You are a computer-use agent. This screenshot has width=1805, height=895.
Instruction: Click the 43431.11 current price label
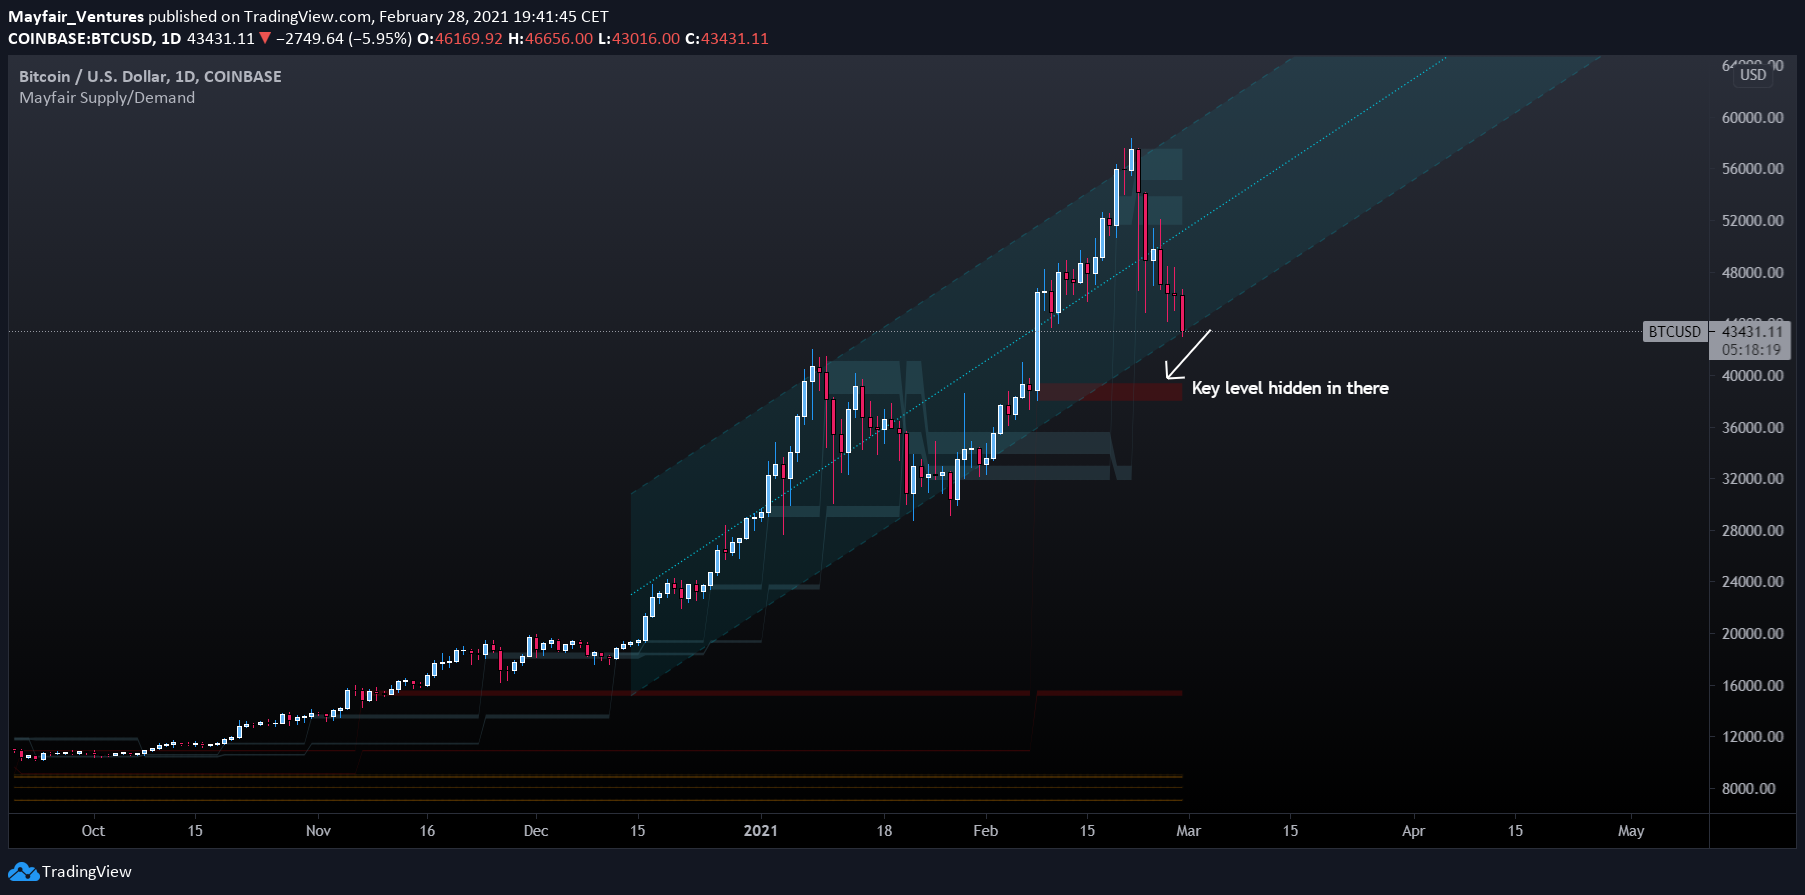pos(1752,332)
